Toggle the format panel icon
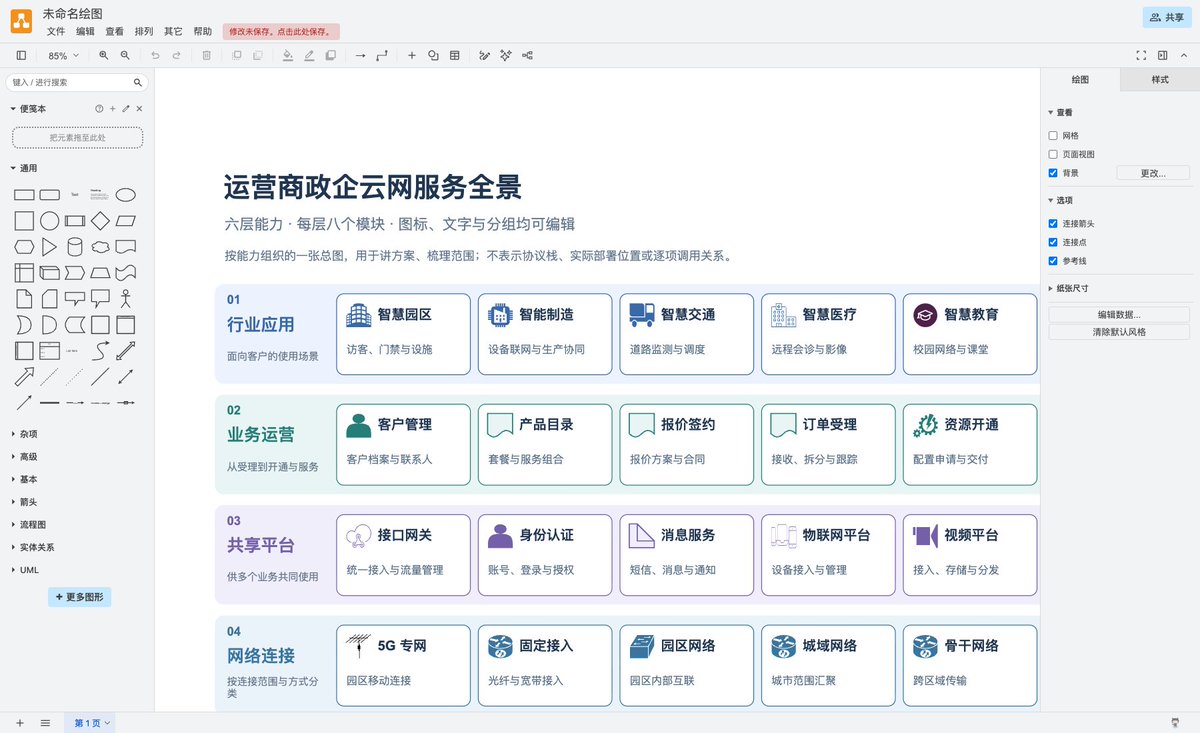This screenshot has height=733, width=1200. [x=1162, y=56]
